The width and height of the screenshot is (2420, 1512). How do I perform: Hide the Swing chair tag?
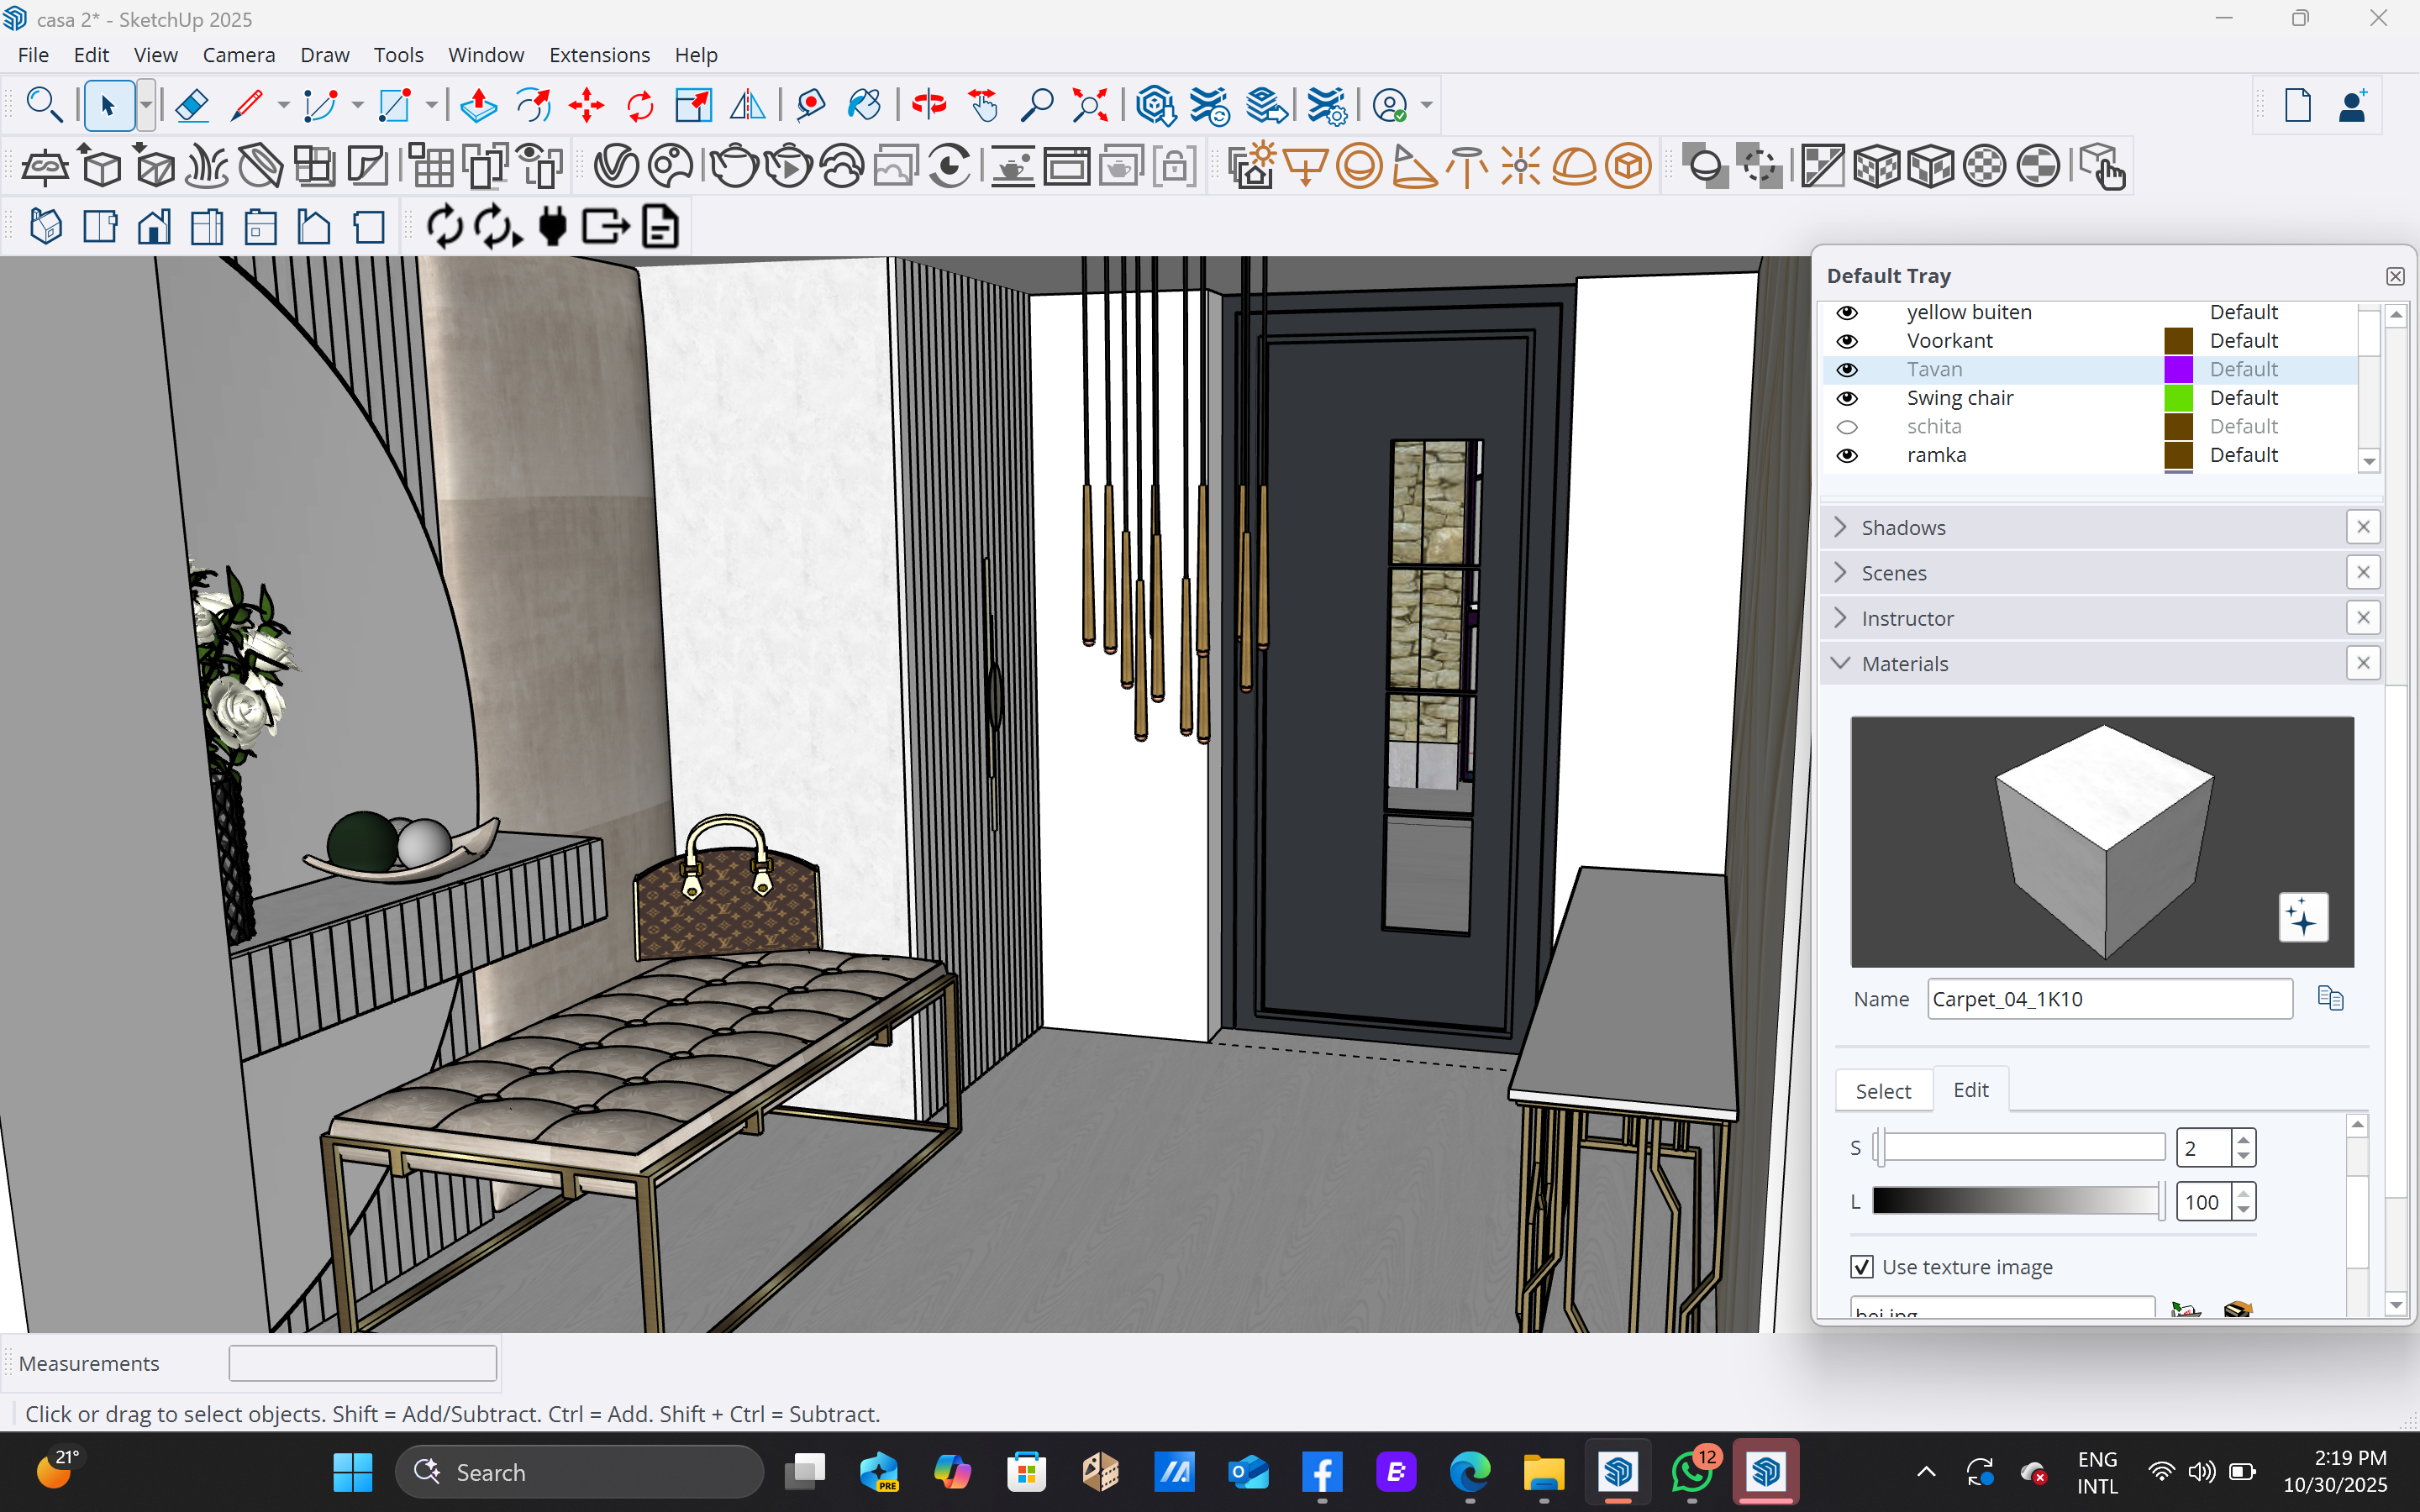(x=1847, y=398)
